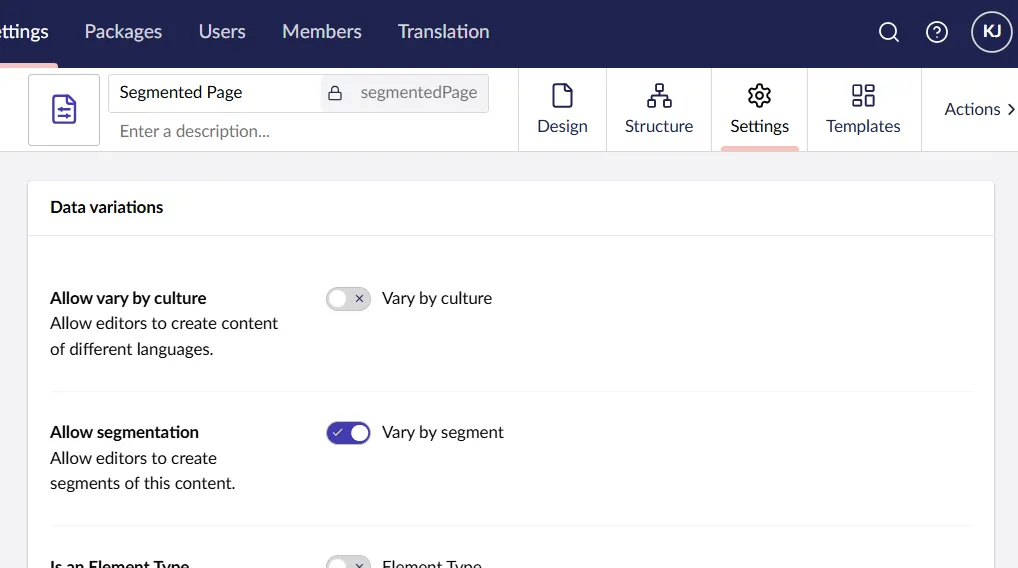Open the KJ user avatar menu
The height and width of the screenshot is (568, 1018).
pos(992,32)
